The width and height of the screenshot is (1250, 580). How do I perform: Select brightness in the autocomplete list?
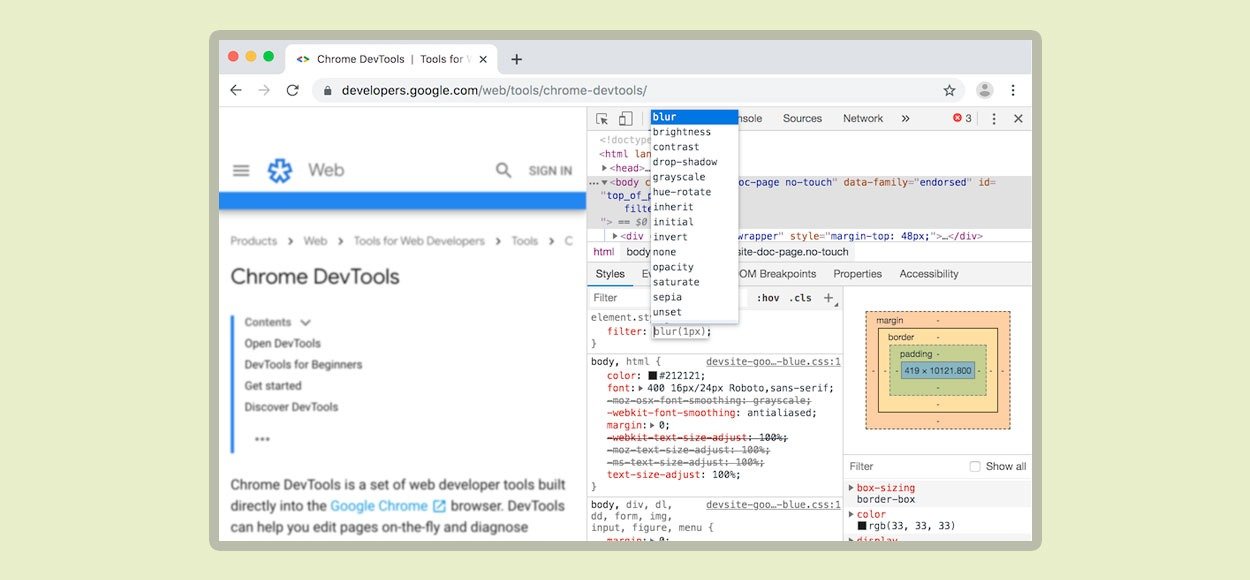(x=694, y=132)
